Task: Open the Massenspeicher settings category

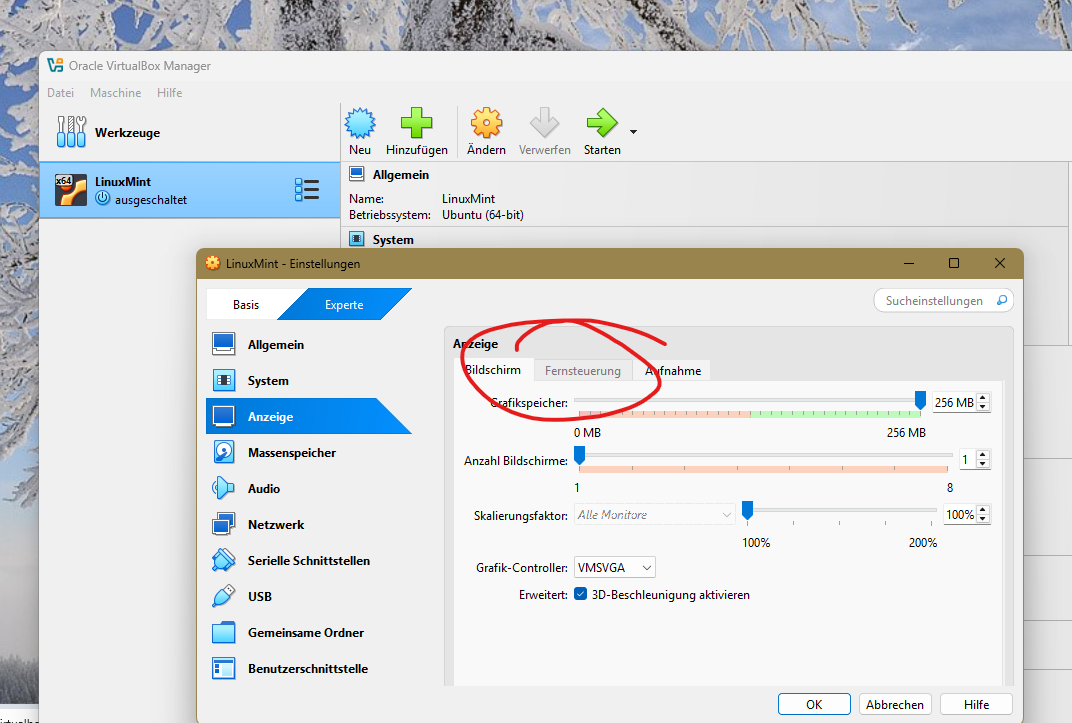Action: 308,452
